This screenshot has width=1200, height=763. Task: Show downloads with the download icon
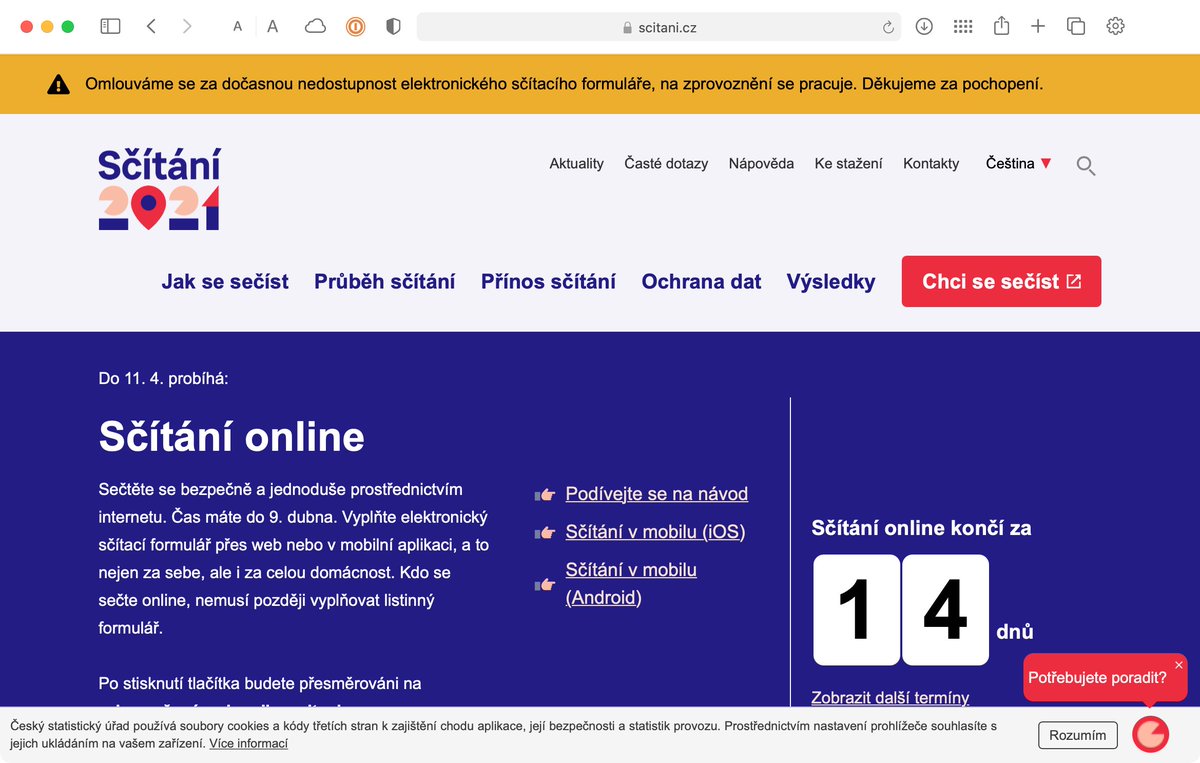924,27
